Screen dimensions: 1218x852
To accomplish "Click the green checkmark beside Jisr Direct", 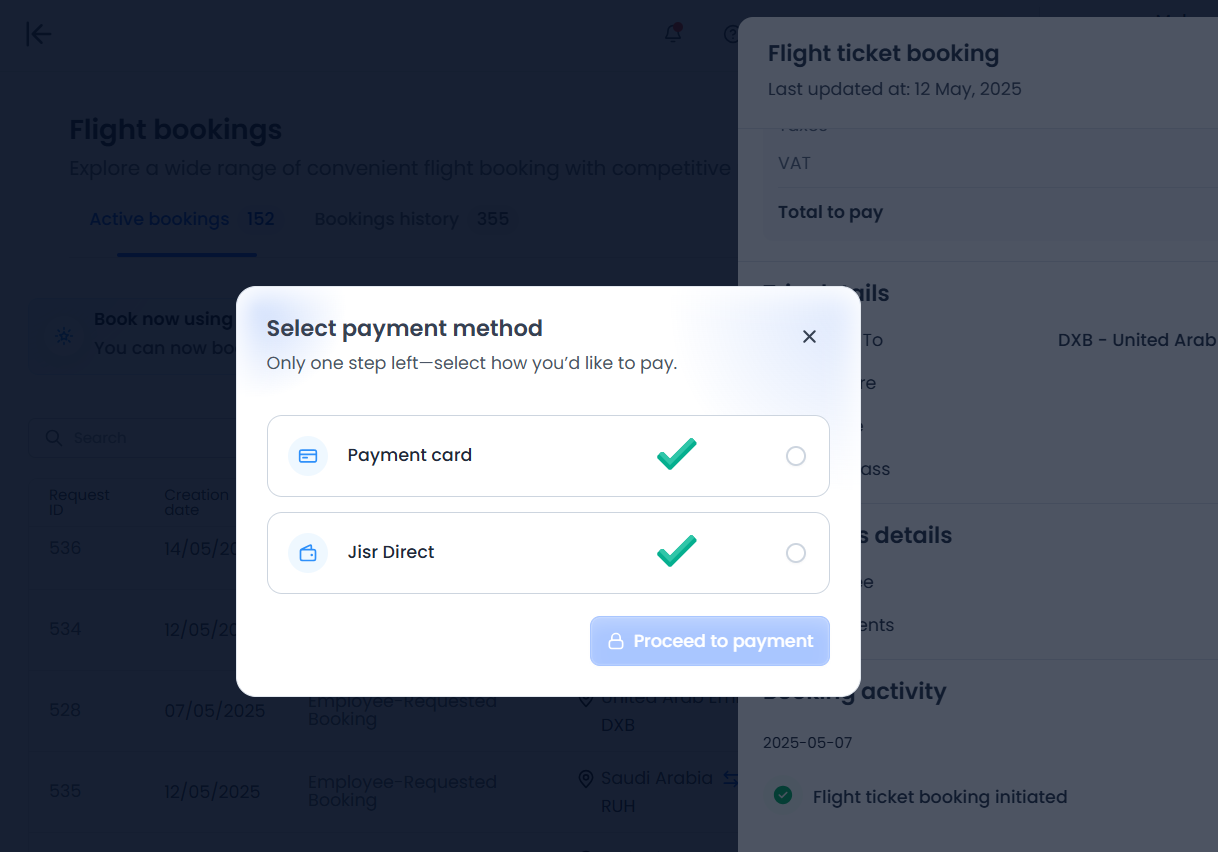I will 676,551.
